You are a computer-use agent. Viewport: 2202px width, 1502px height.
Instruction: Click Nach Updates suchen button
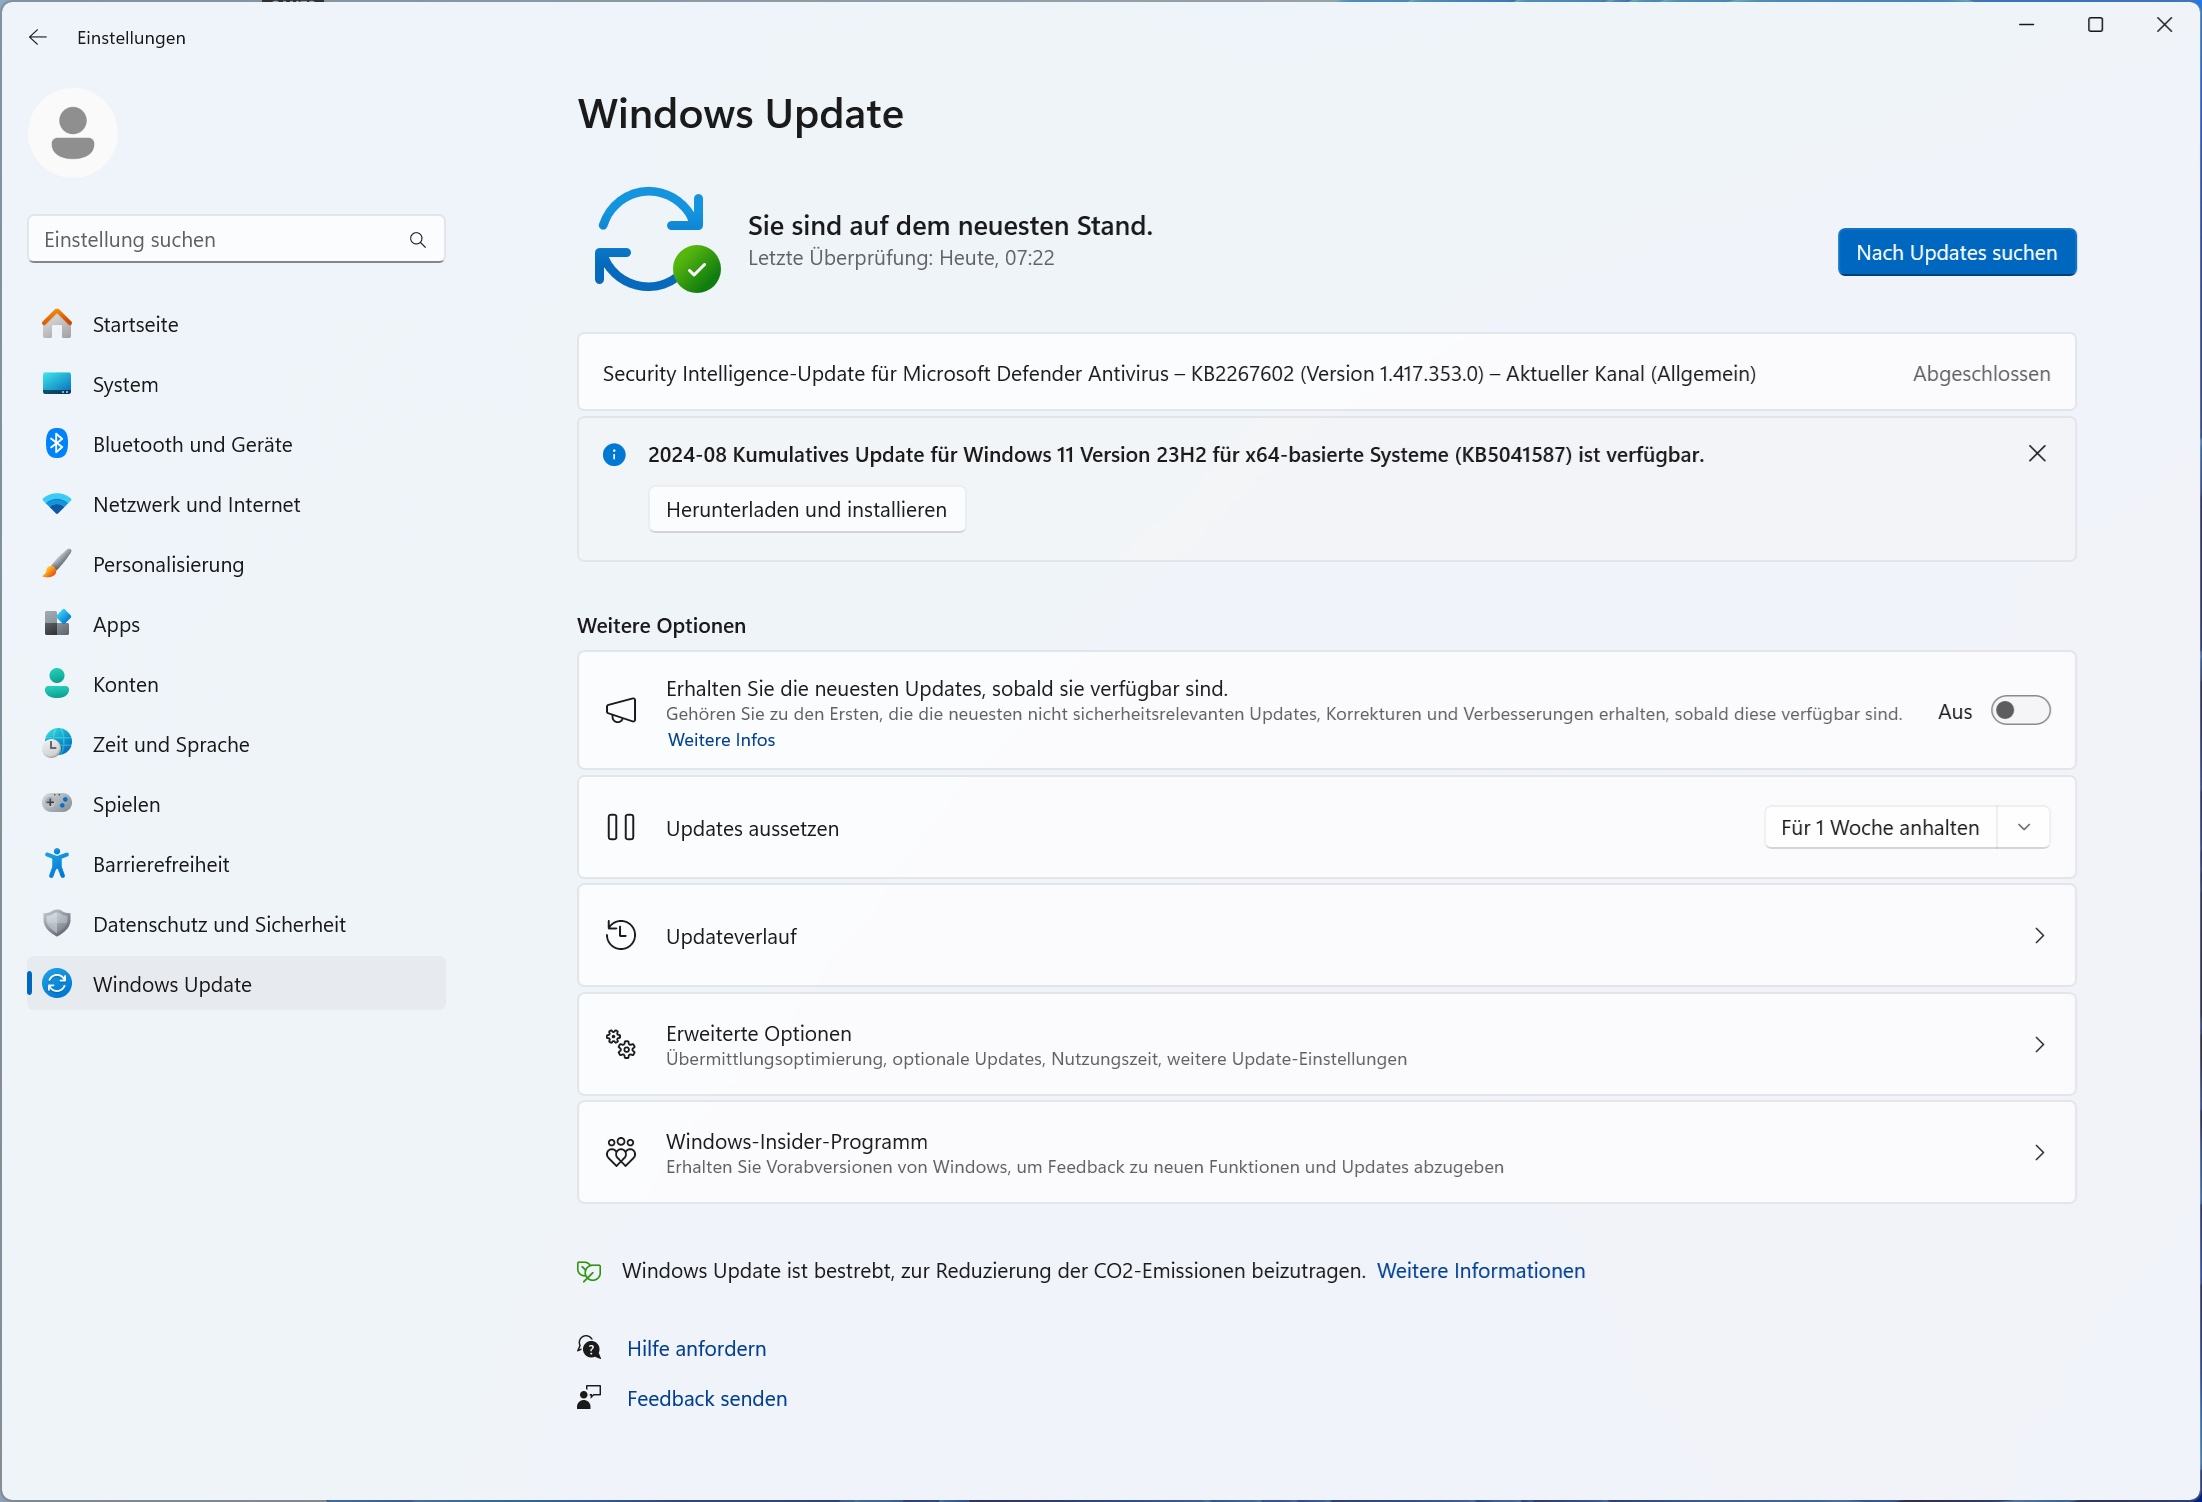pyautogui.click(x=1957, y=252)
